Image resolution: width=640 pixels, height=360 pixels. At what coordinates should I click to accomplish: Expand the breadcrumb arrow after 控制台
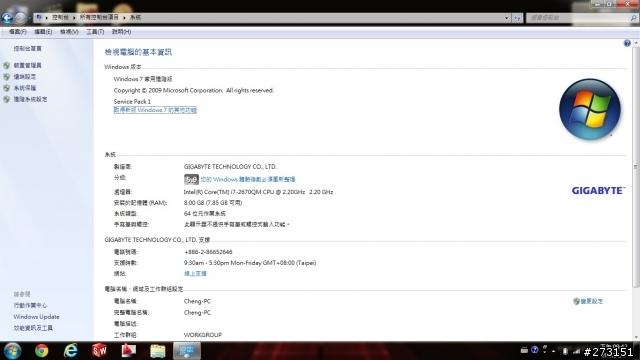(74, 18)
